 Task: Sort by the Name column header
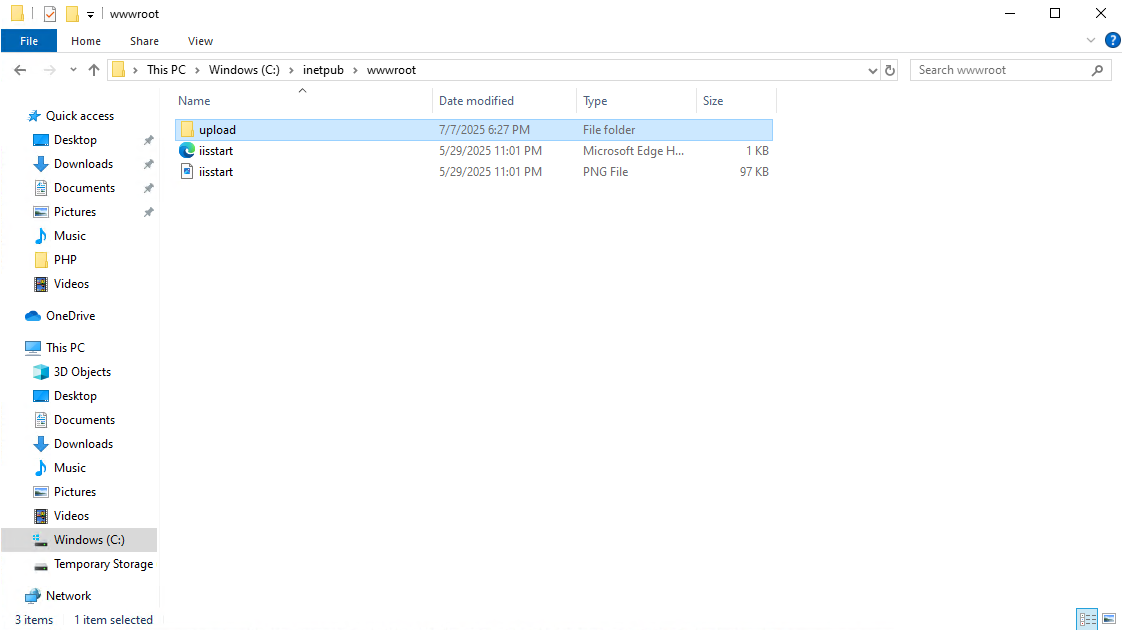[303, 101]
